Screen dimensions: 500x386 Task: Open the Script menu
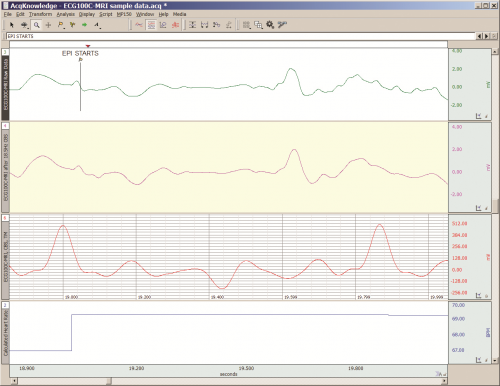pyautogui.click(x=106, y=14)
